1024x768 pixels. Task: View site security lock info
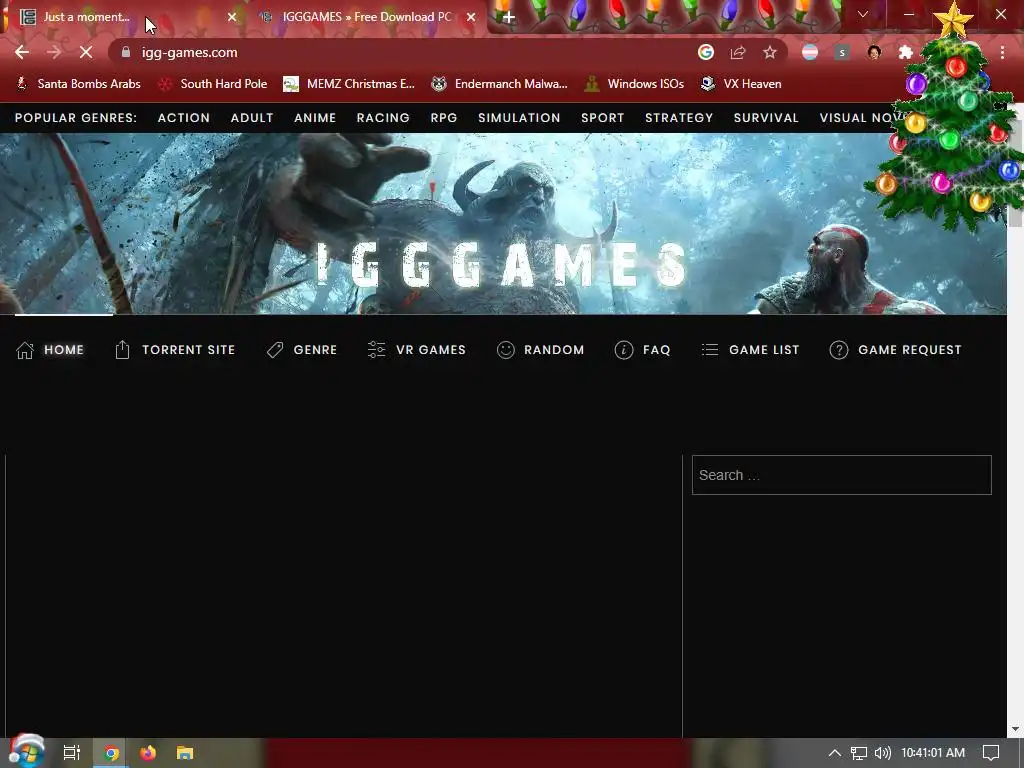click(x=126, y=52)
